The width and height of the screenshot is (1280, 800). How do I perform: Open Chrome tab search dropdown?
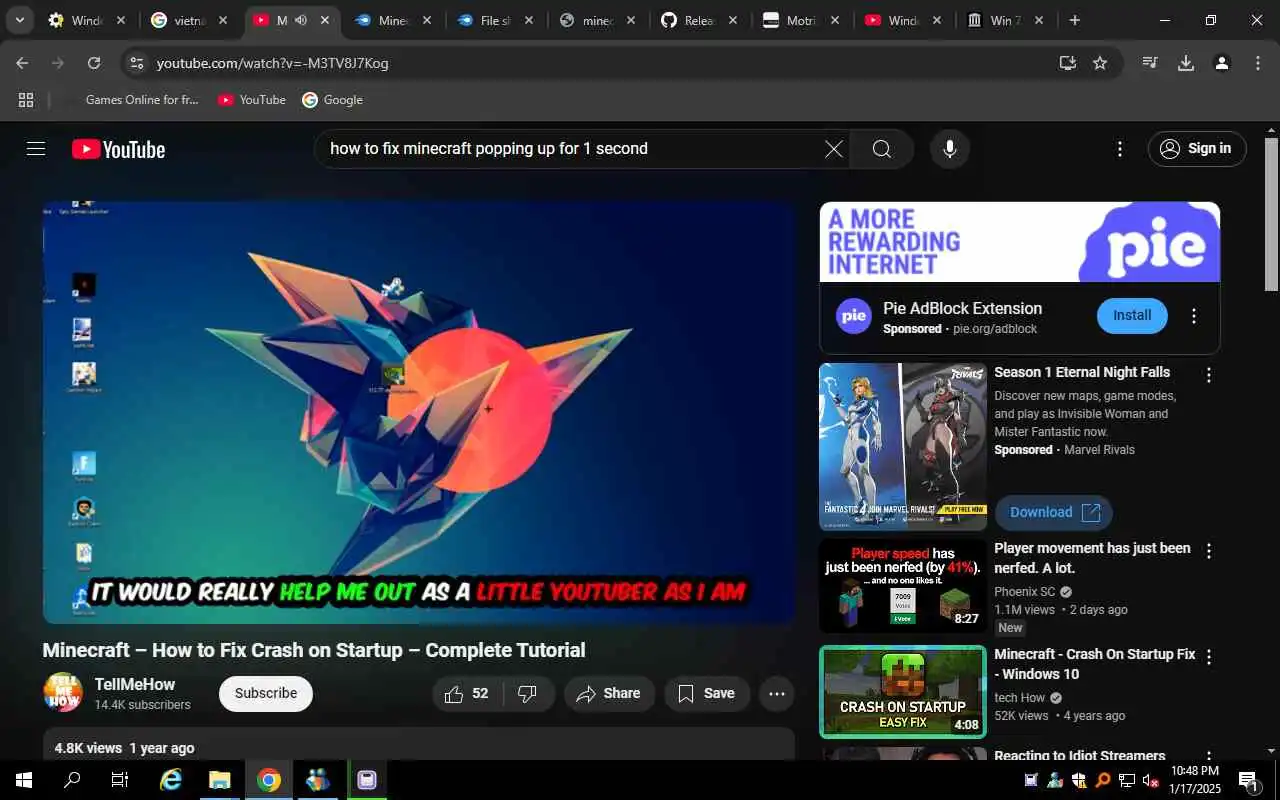(19, 20)
